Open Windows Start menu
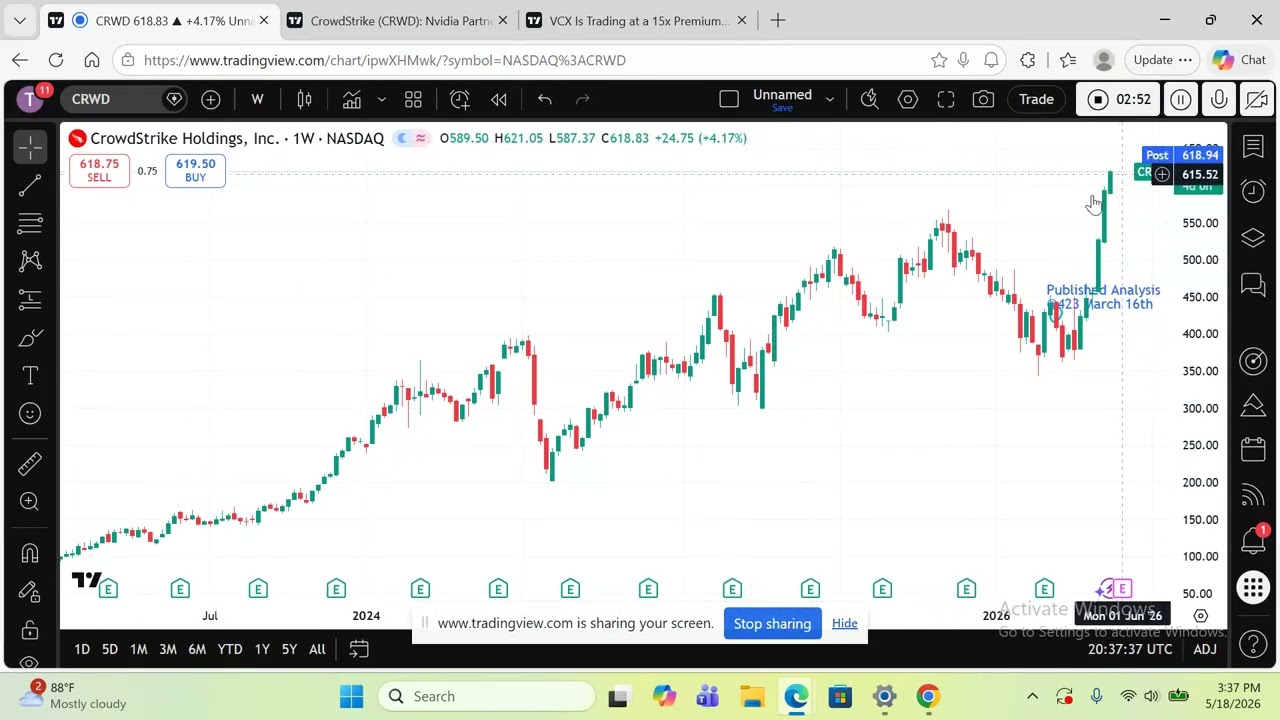This screenshot has width=1280, height=720. pyautogui.click(x=351, y=696)
